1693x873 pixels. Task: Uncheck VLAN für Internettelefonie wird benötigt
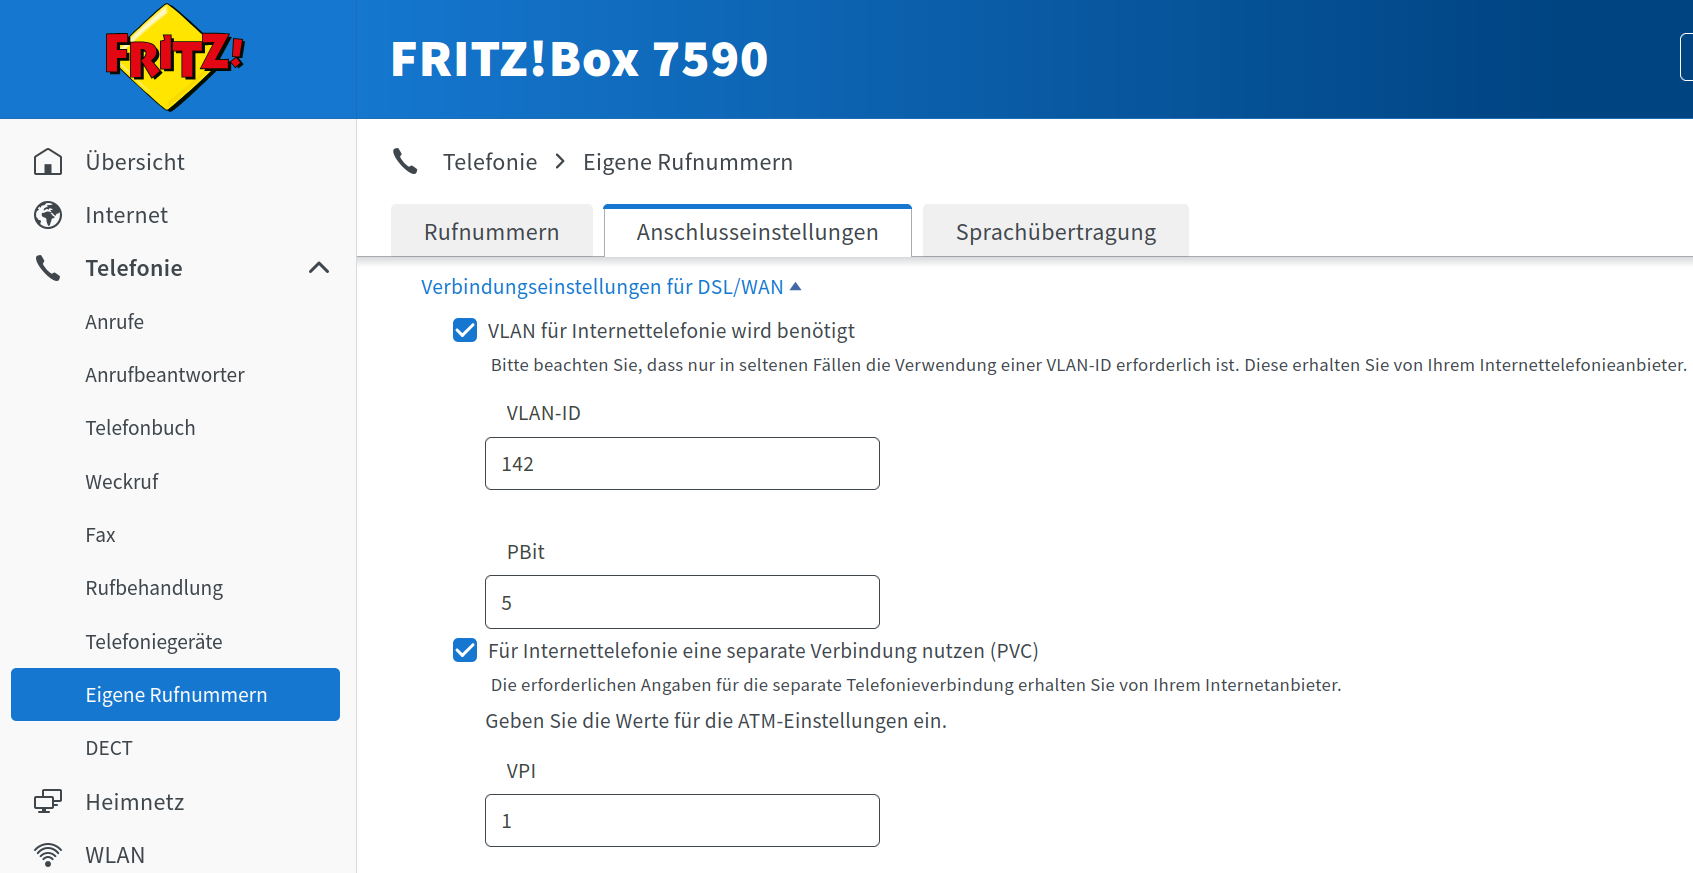465,330
